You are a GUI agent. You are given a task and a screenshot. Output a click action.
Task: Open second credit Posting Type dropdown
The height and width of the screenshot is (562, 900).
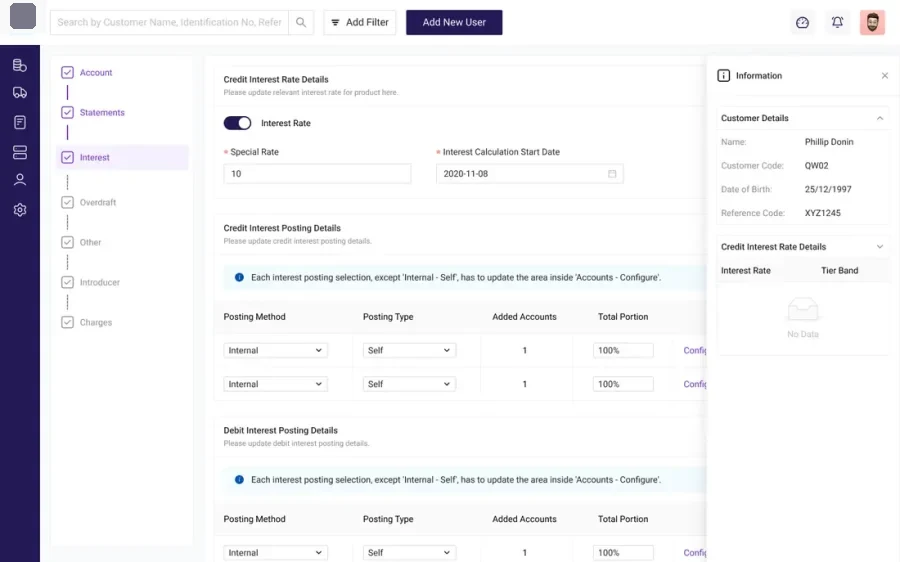pos(409,384)
